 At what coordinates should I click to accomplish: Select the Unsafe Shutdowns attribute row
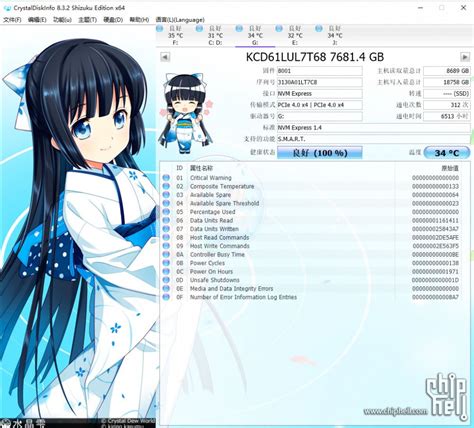311,280
